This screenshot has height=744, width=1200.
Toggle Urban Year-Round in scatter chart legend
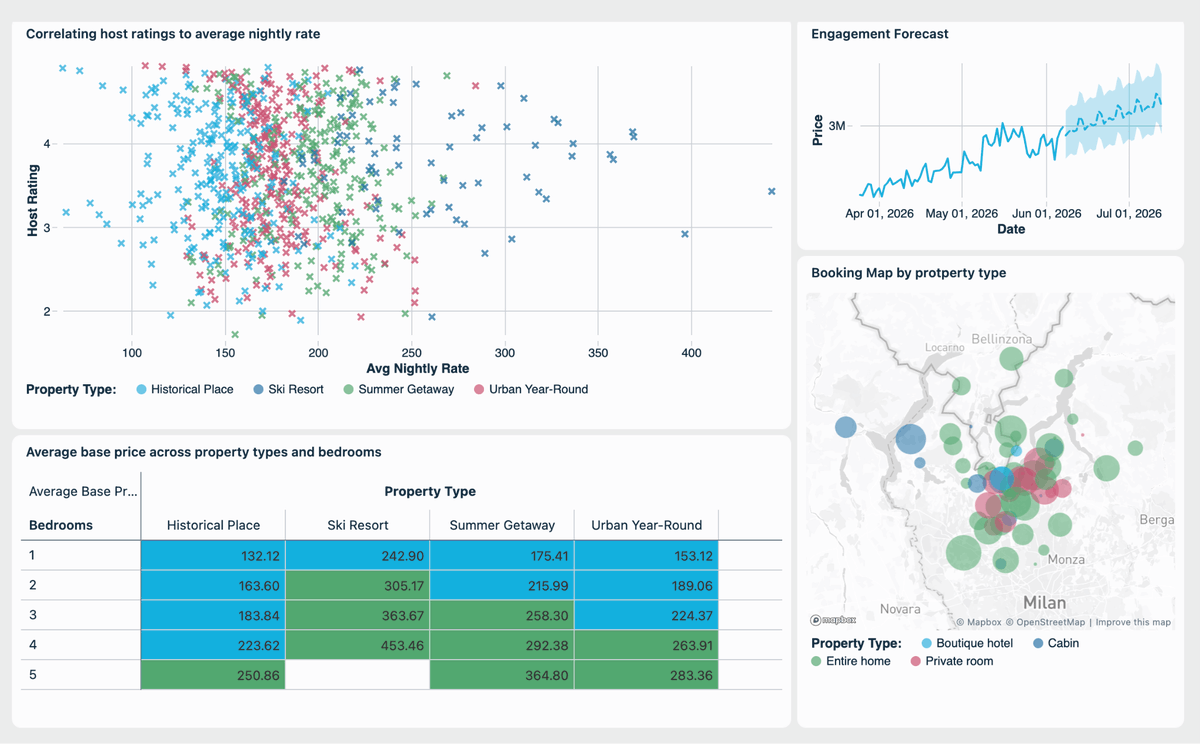pos(530,389)
